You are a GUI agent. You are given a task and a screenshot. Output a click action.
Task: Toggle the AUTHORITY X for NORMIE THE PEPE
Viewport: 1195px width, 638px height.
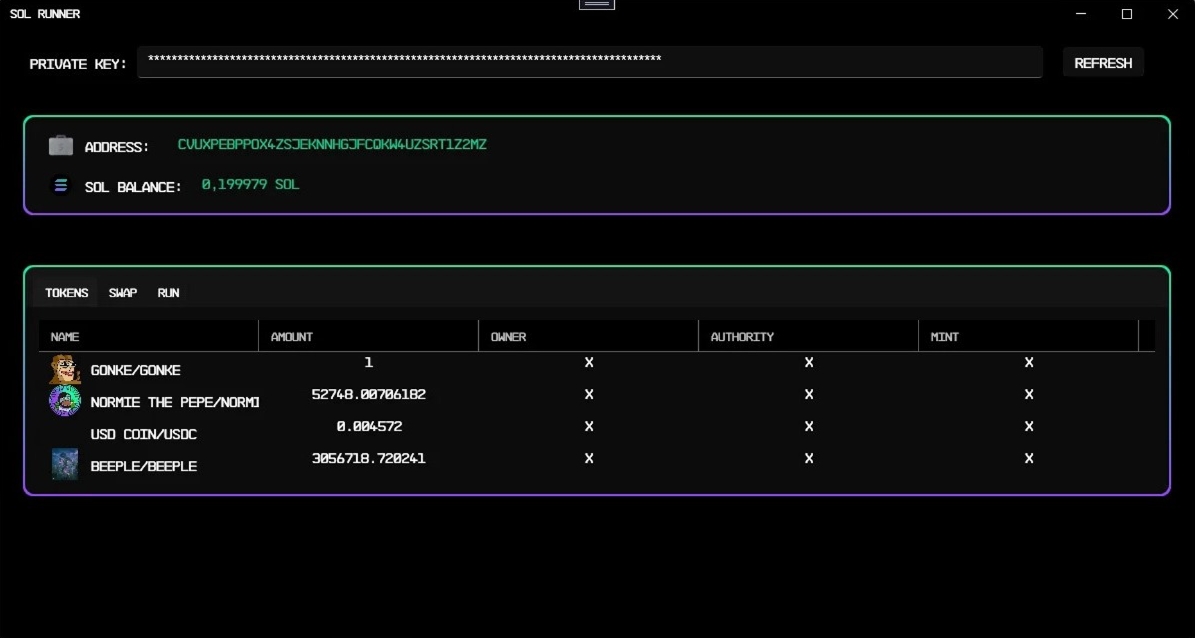(x=808, y=394)
